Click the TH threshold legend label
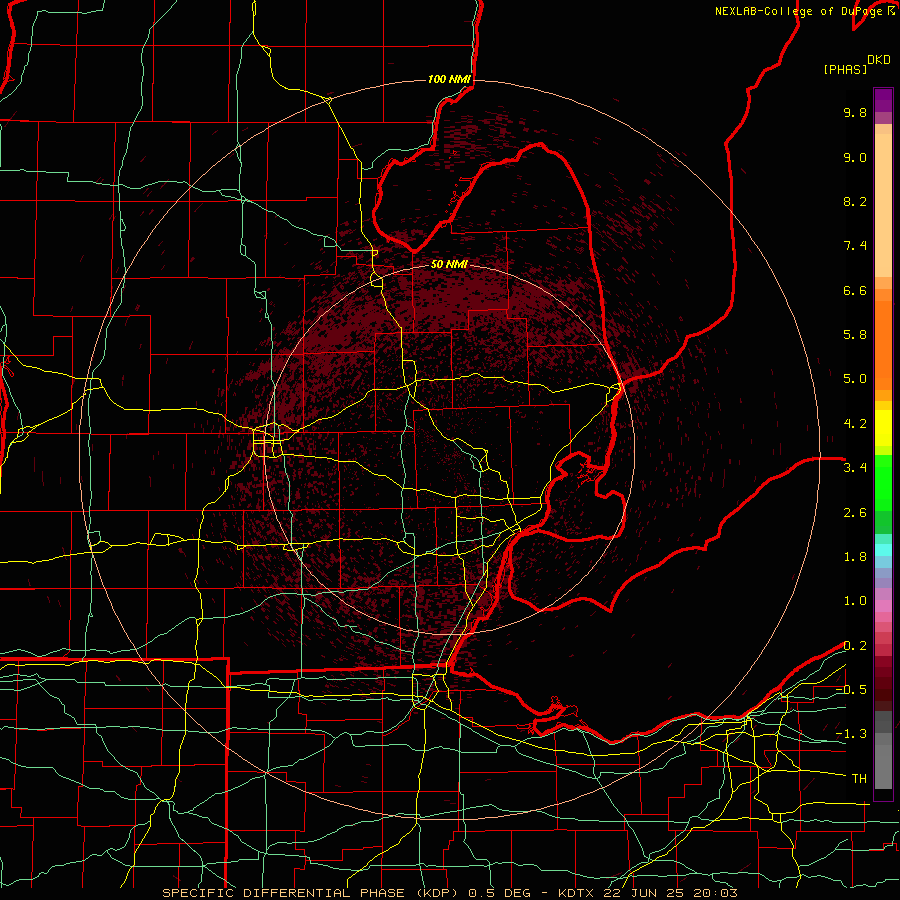The width and height of the screenshot is (900, 900). (x=859, y=779)
